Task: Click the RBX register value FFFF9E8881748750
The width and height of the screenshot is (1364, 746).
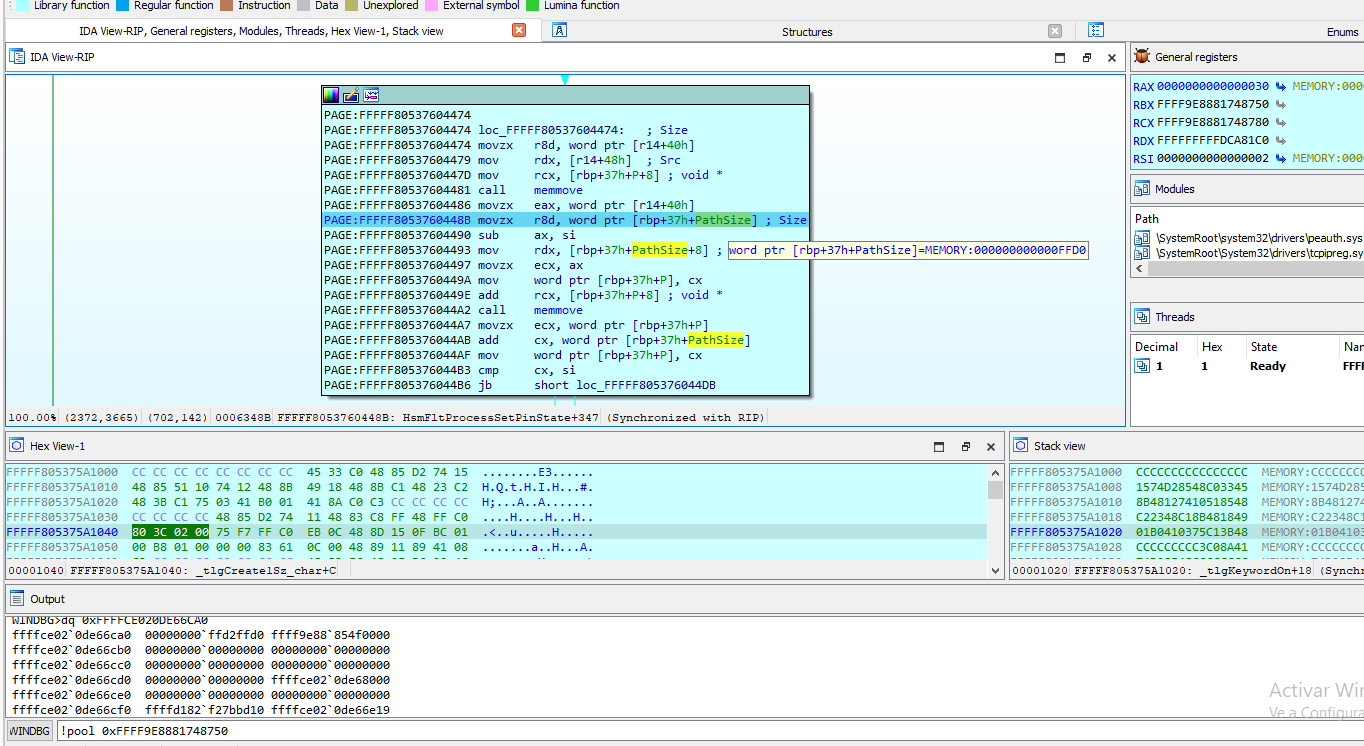Action: 1213,105
